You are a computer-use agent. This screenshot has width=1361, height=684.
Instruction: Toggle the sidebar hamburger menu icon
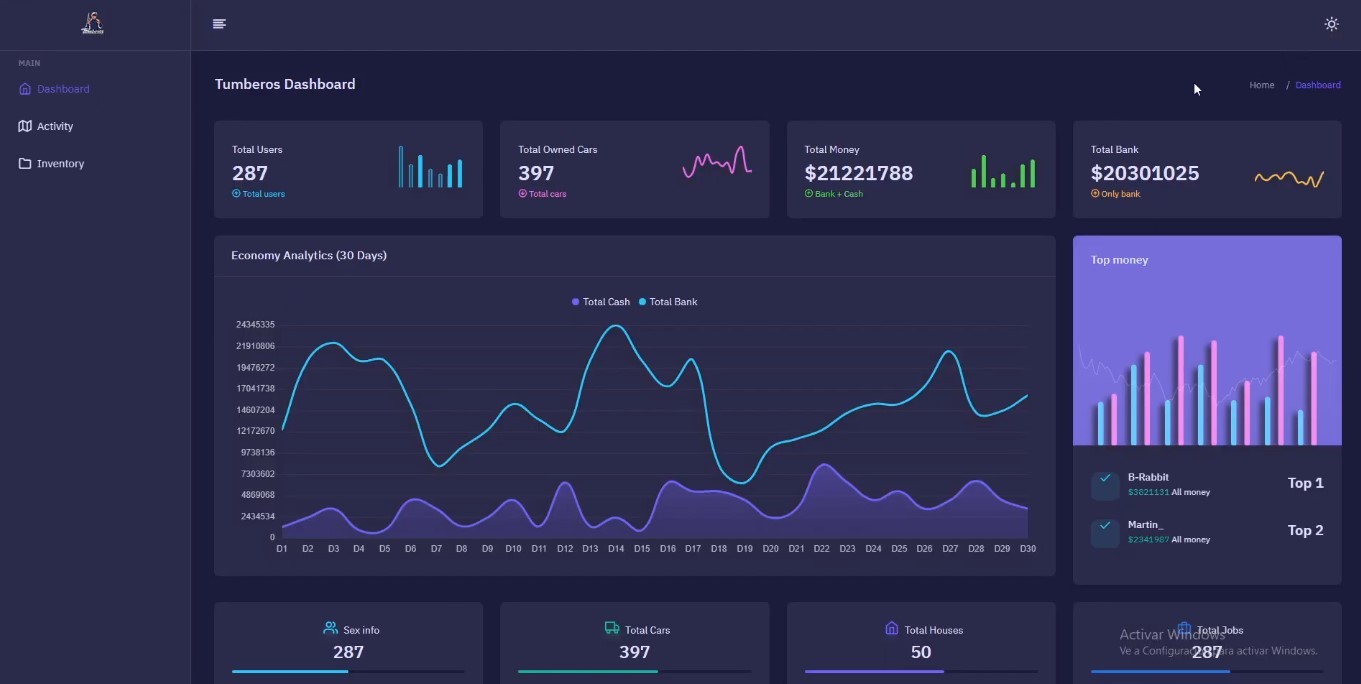(x=219, y=24)
